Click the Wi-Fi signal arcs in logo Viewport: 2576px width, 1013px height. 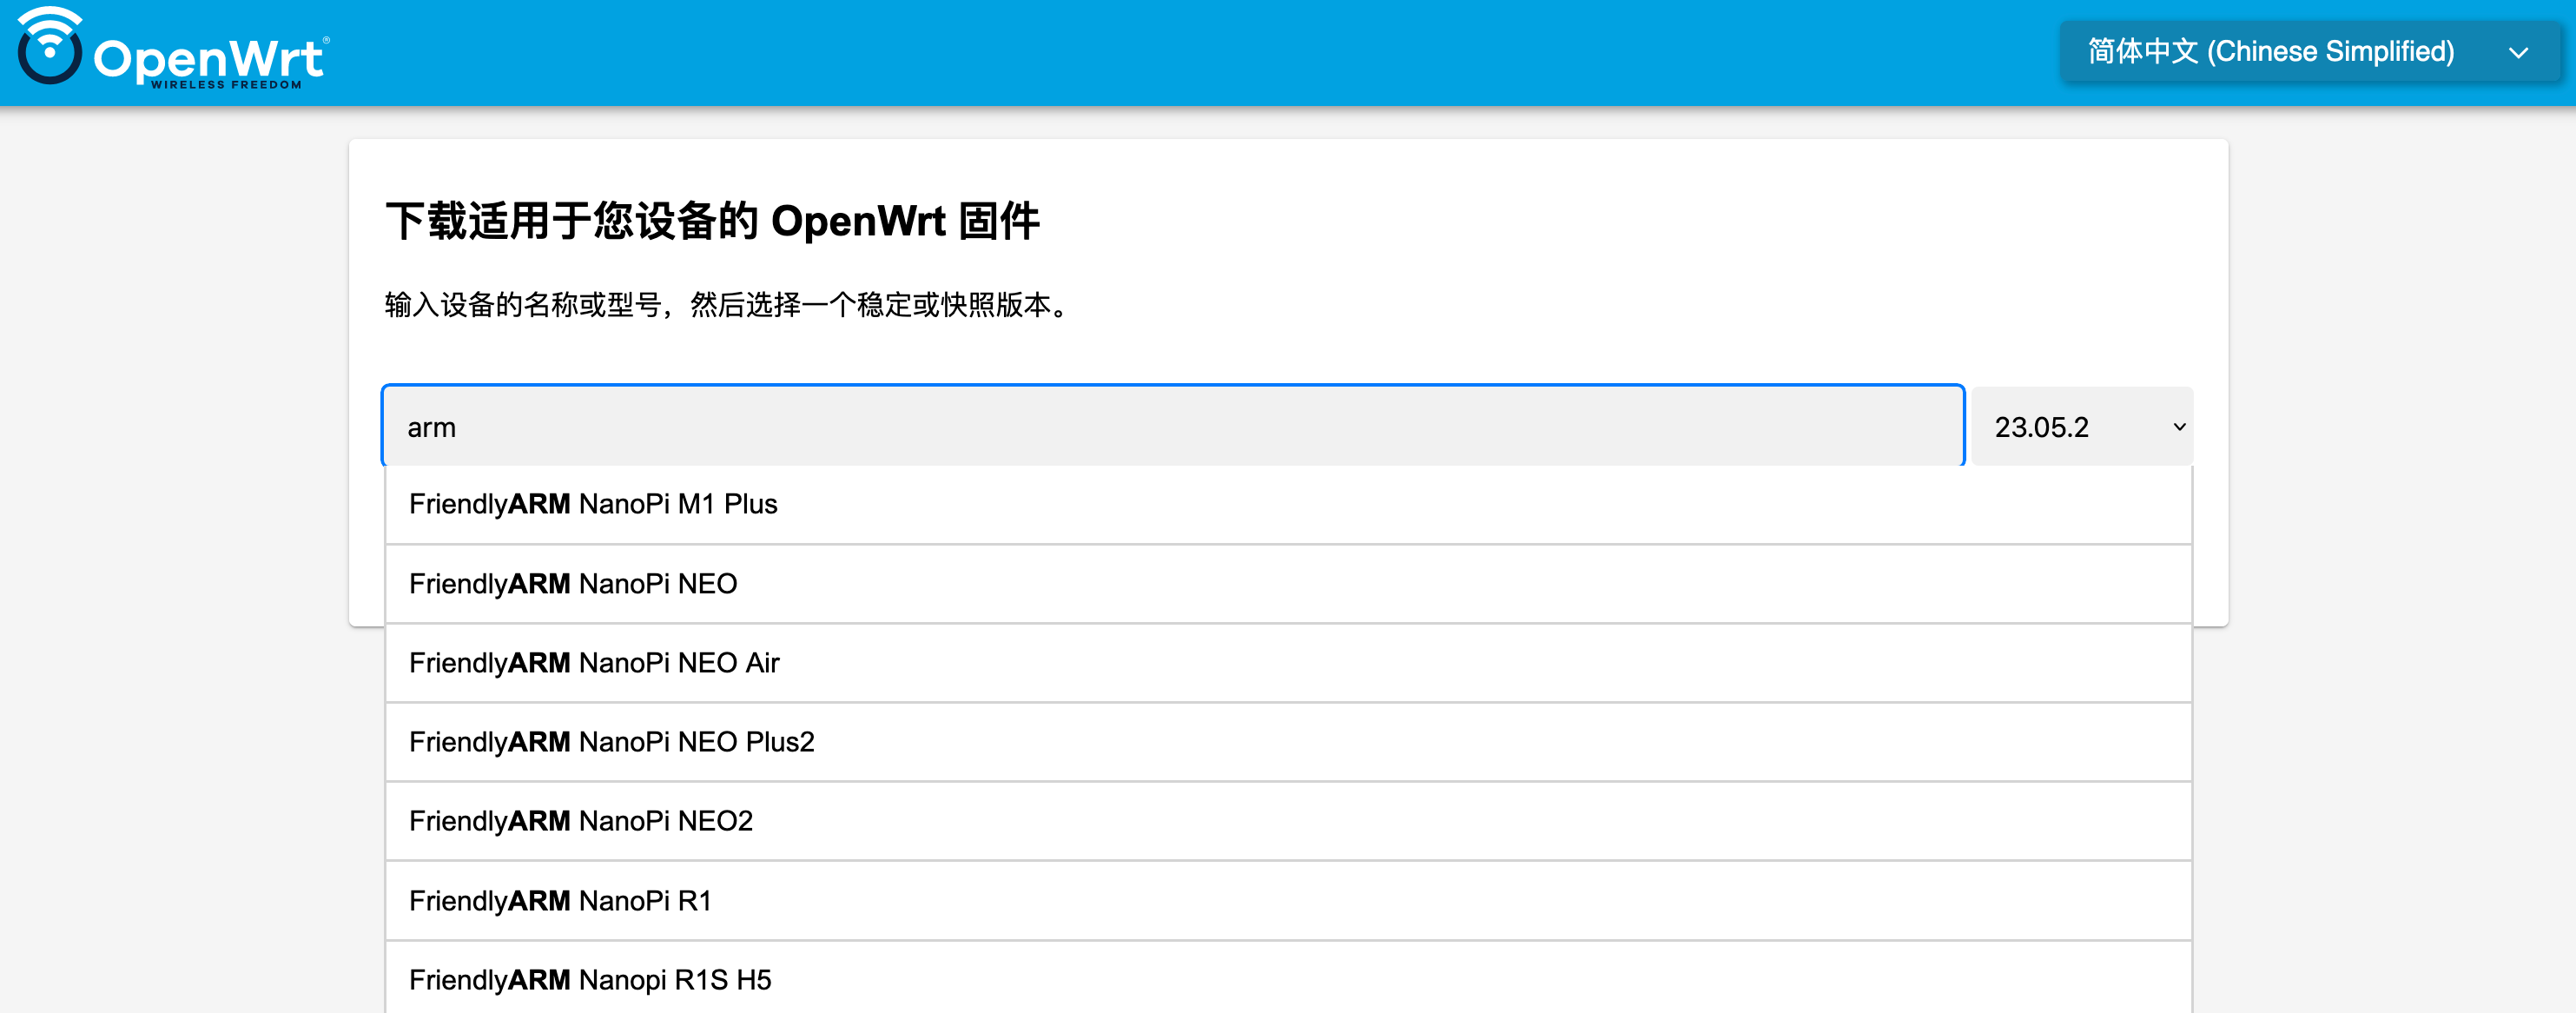pos(49,20)
